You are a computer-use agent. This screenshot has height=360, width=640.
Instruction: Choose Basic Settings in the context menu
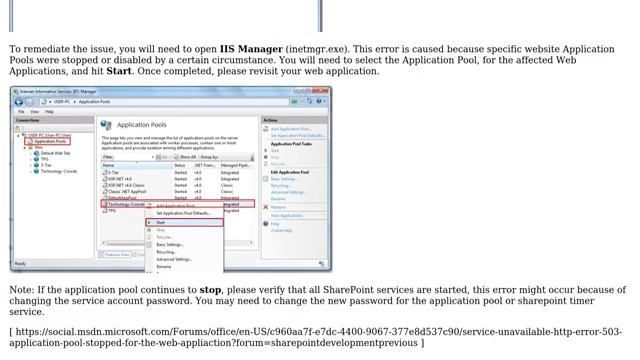click(x=184, y=244)
